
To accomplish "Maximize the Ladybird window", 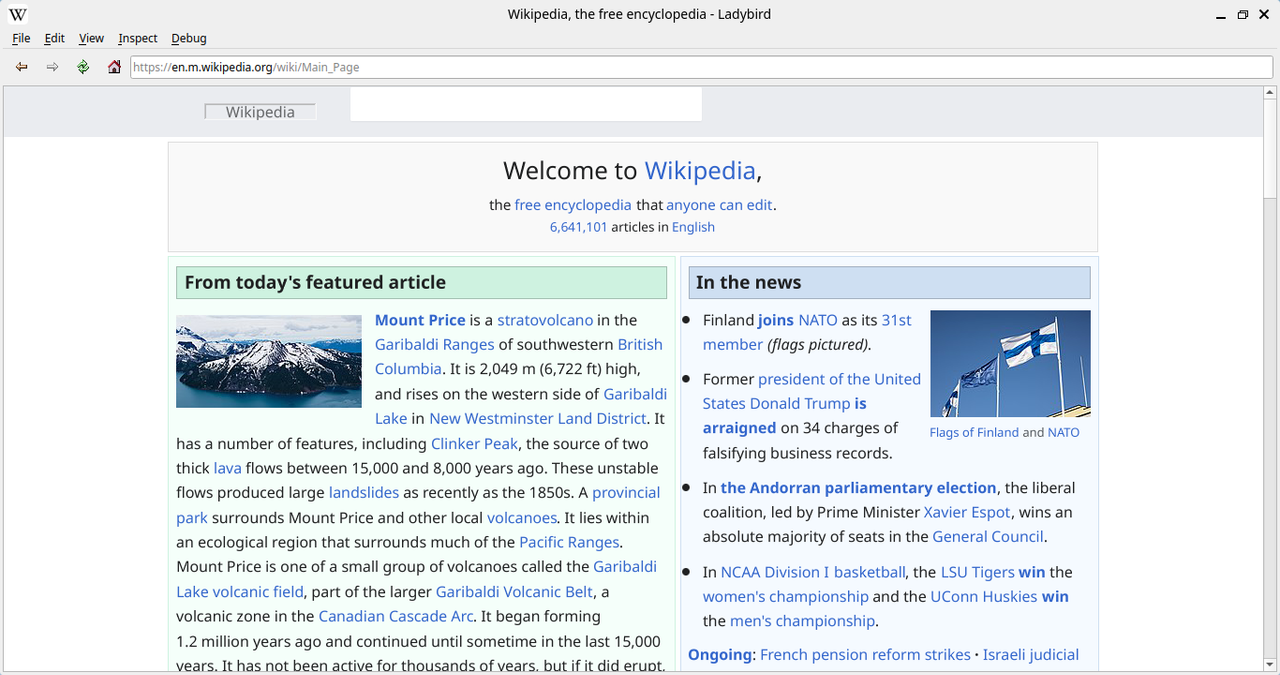I will pyautogui.click(x=1243, y=15).
